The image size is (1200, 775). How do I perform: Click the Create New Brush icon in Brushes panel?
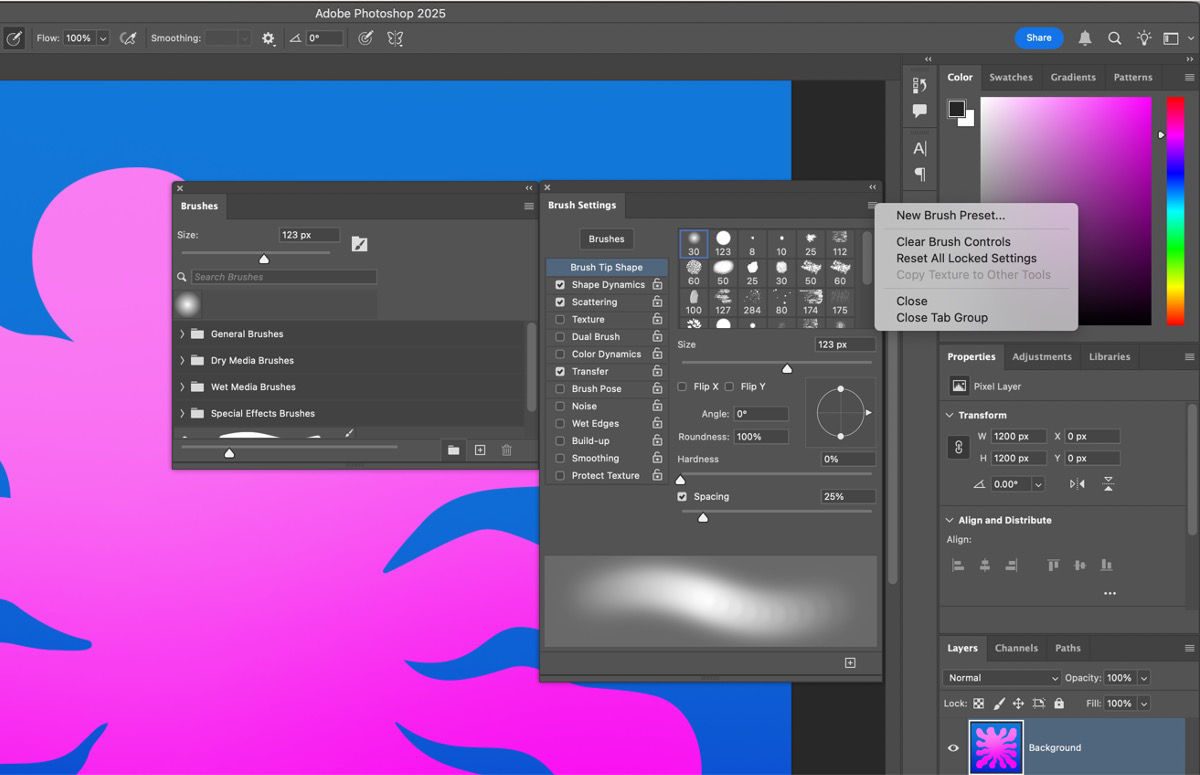[x=480, y=450]
